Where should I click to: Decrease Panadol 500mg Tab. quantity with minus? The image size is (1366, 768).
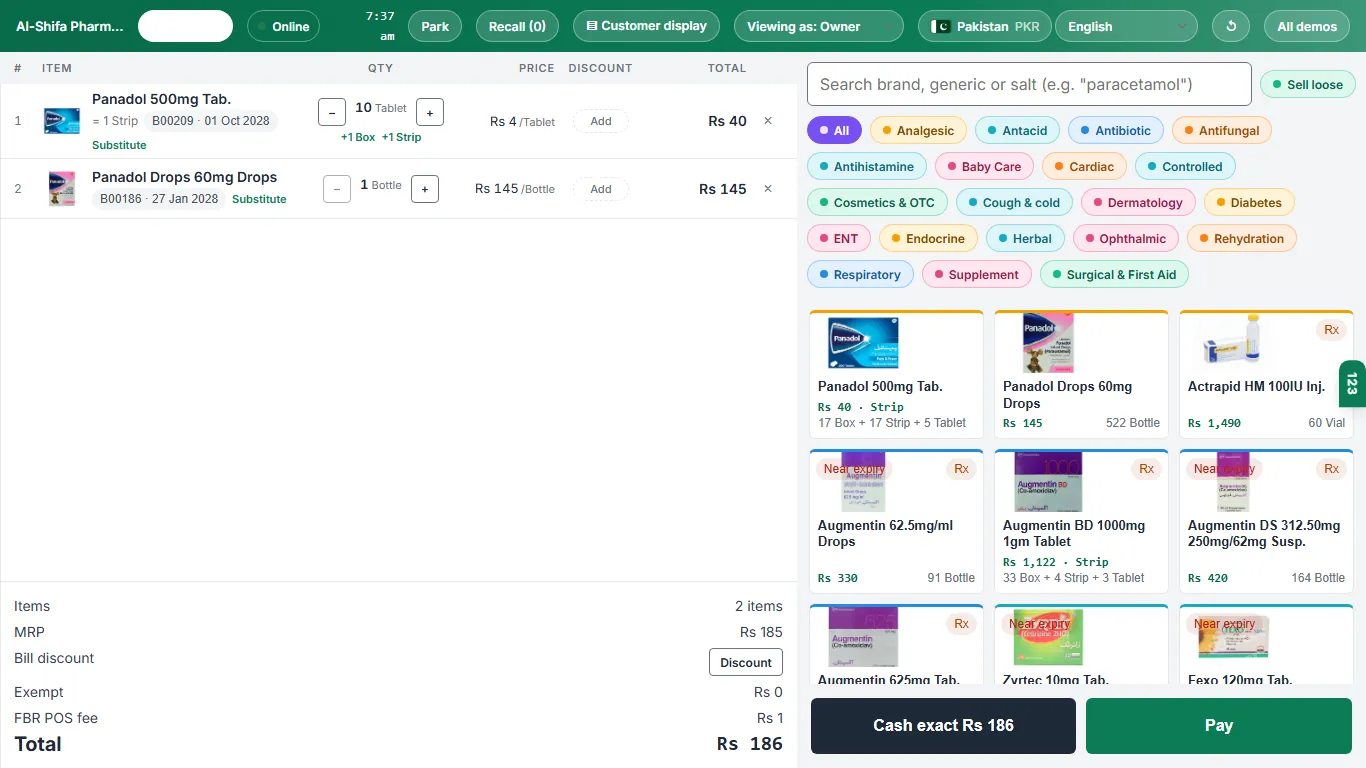332,112
